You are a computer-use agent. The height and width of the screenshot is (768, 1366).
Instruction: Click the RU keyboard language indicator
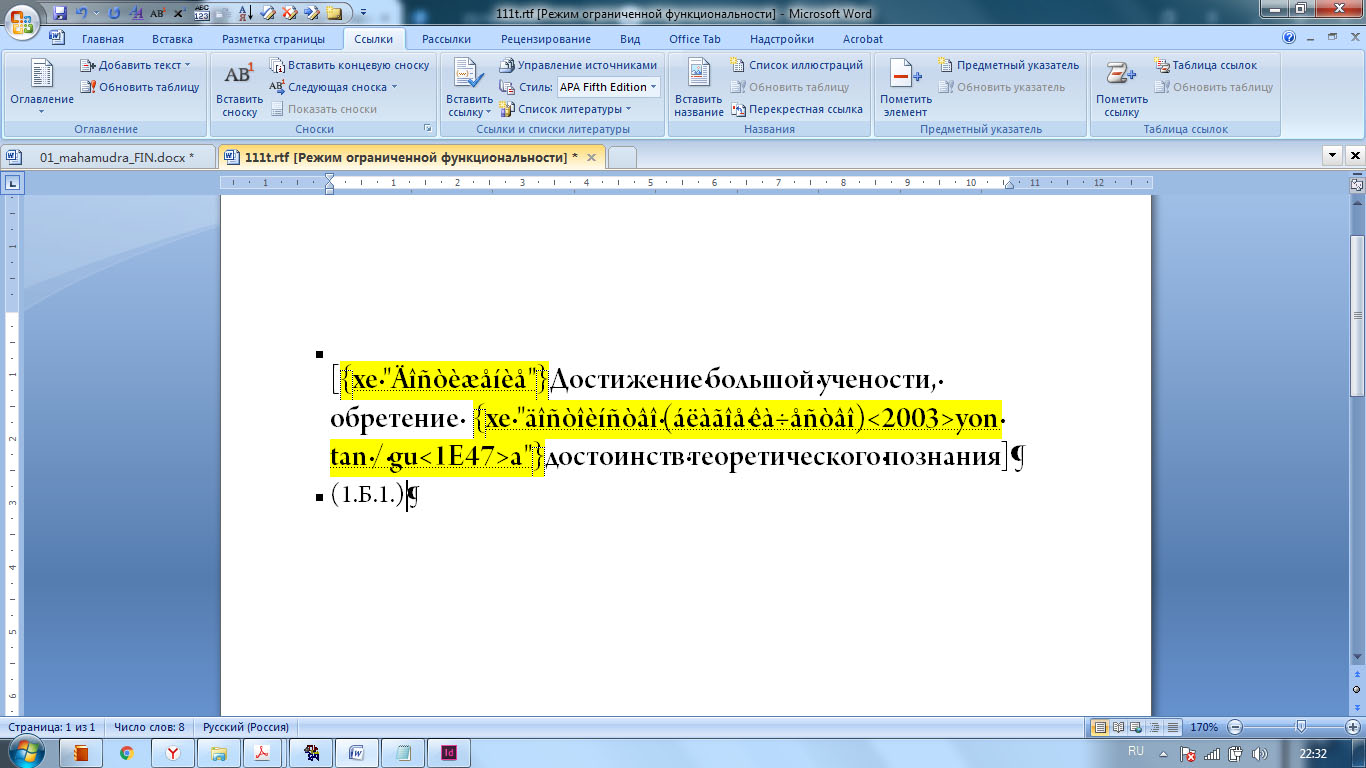[1135, 750]
